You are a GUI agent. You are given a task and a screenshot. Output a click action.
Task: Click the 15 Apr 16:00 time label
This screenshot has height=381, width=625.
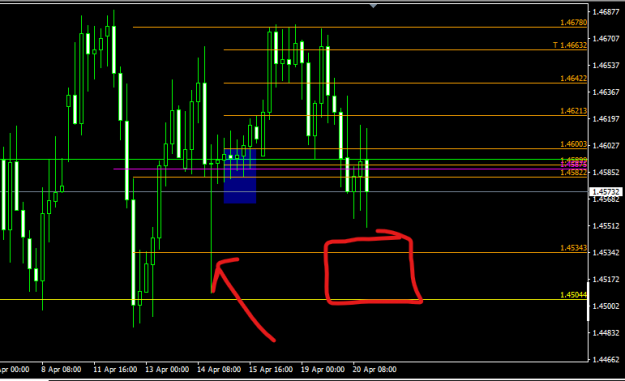point(271,369)
